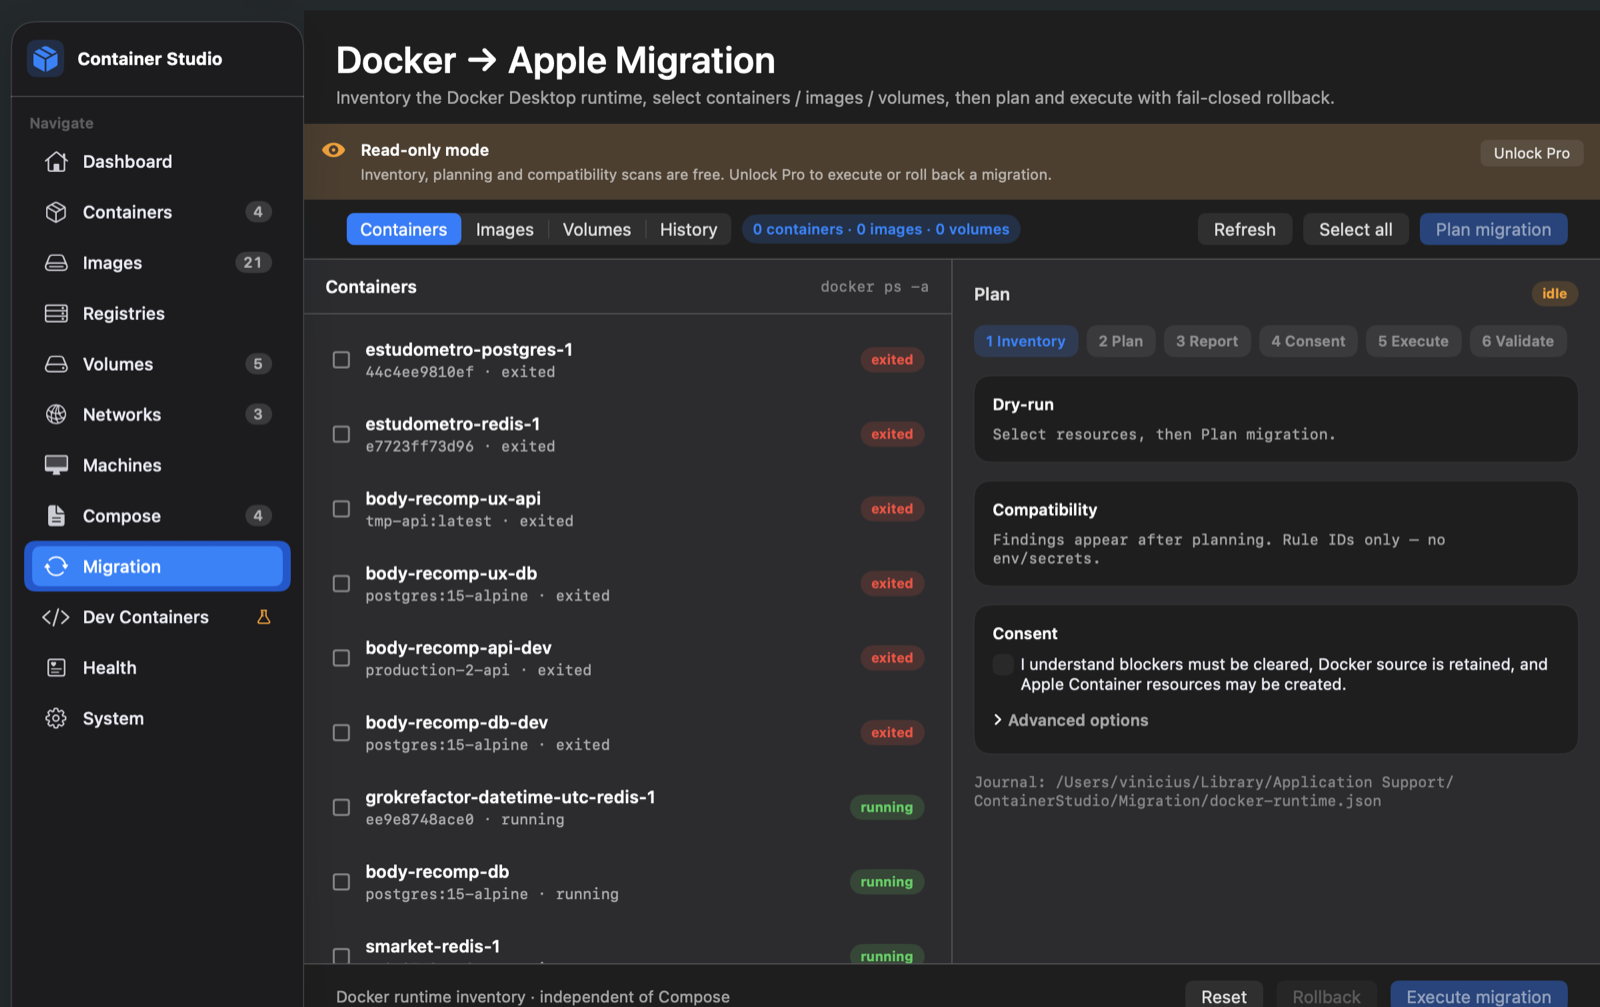Image resolution: width=1600 pixels, height=1007 pixels.
Task: Click the System gear icon
Action: point(56,719)
